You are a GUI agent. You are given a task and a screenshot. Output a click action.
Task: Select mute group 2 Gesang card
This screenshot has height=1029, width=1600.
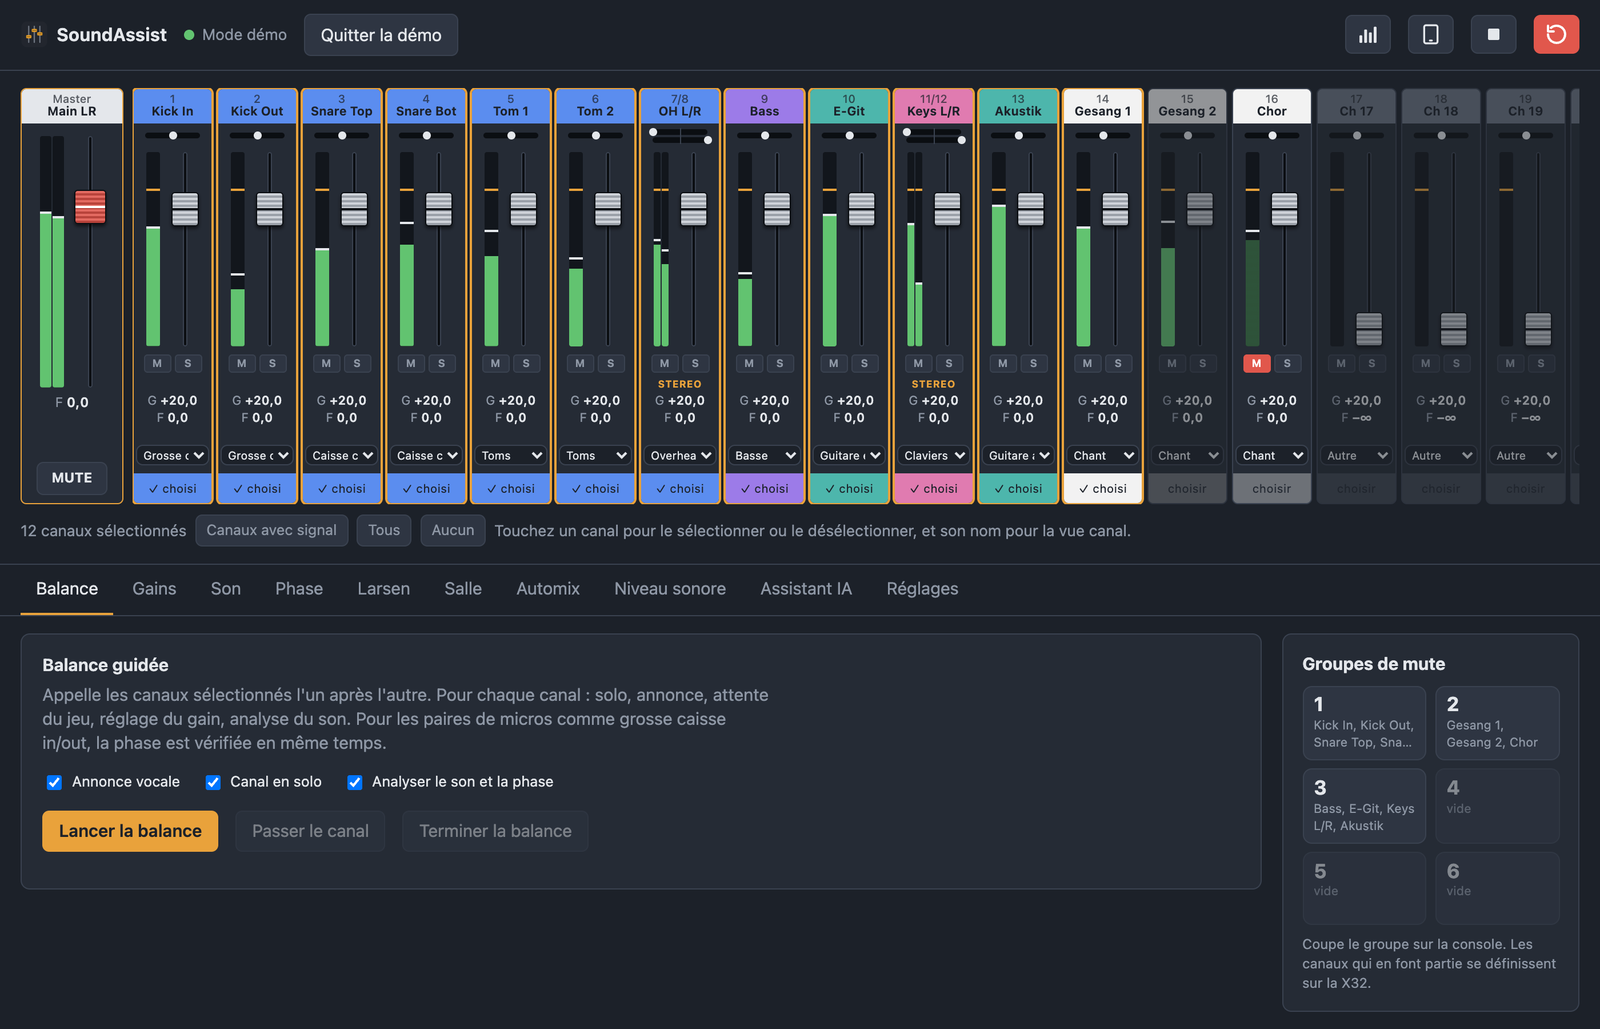(1497, 723)
